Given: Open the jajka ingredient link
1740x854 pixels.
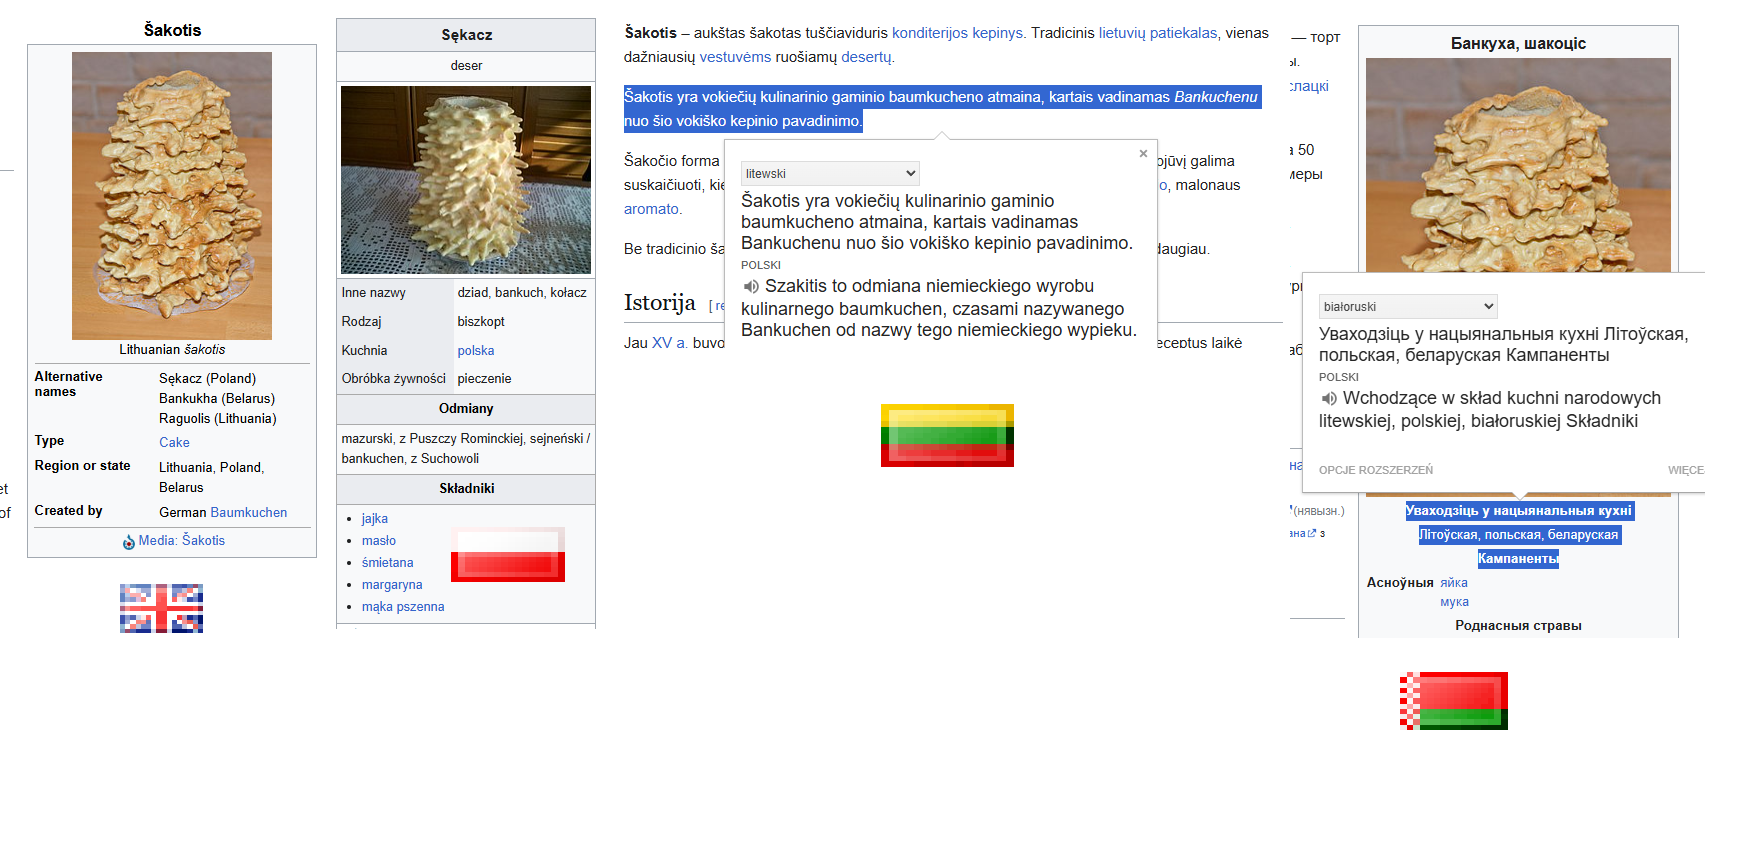Looking at the screenshot, I should click(x=375, y=518).
